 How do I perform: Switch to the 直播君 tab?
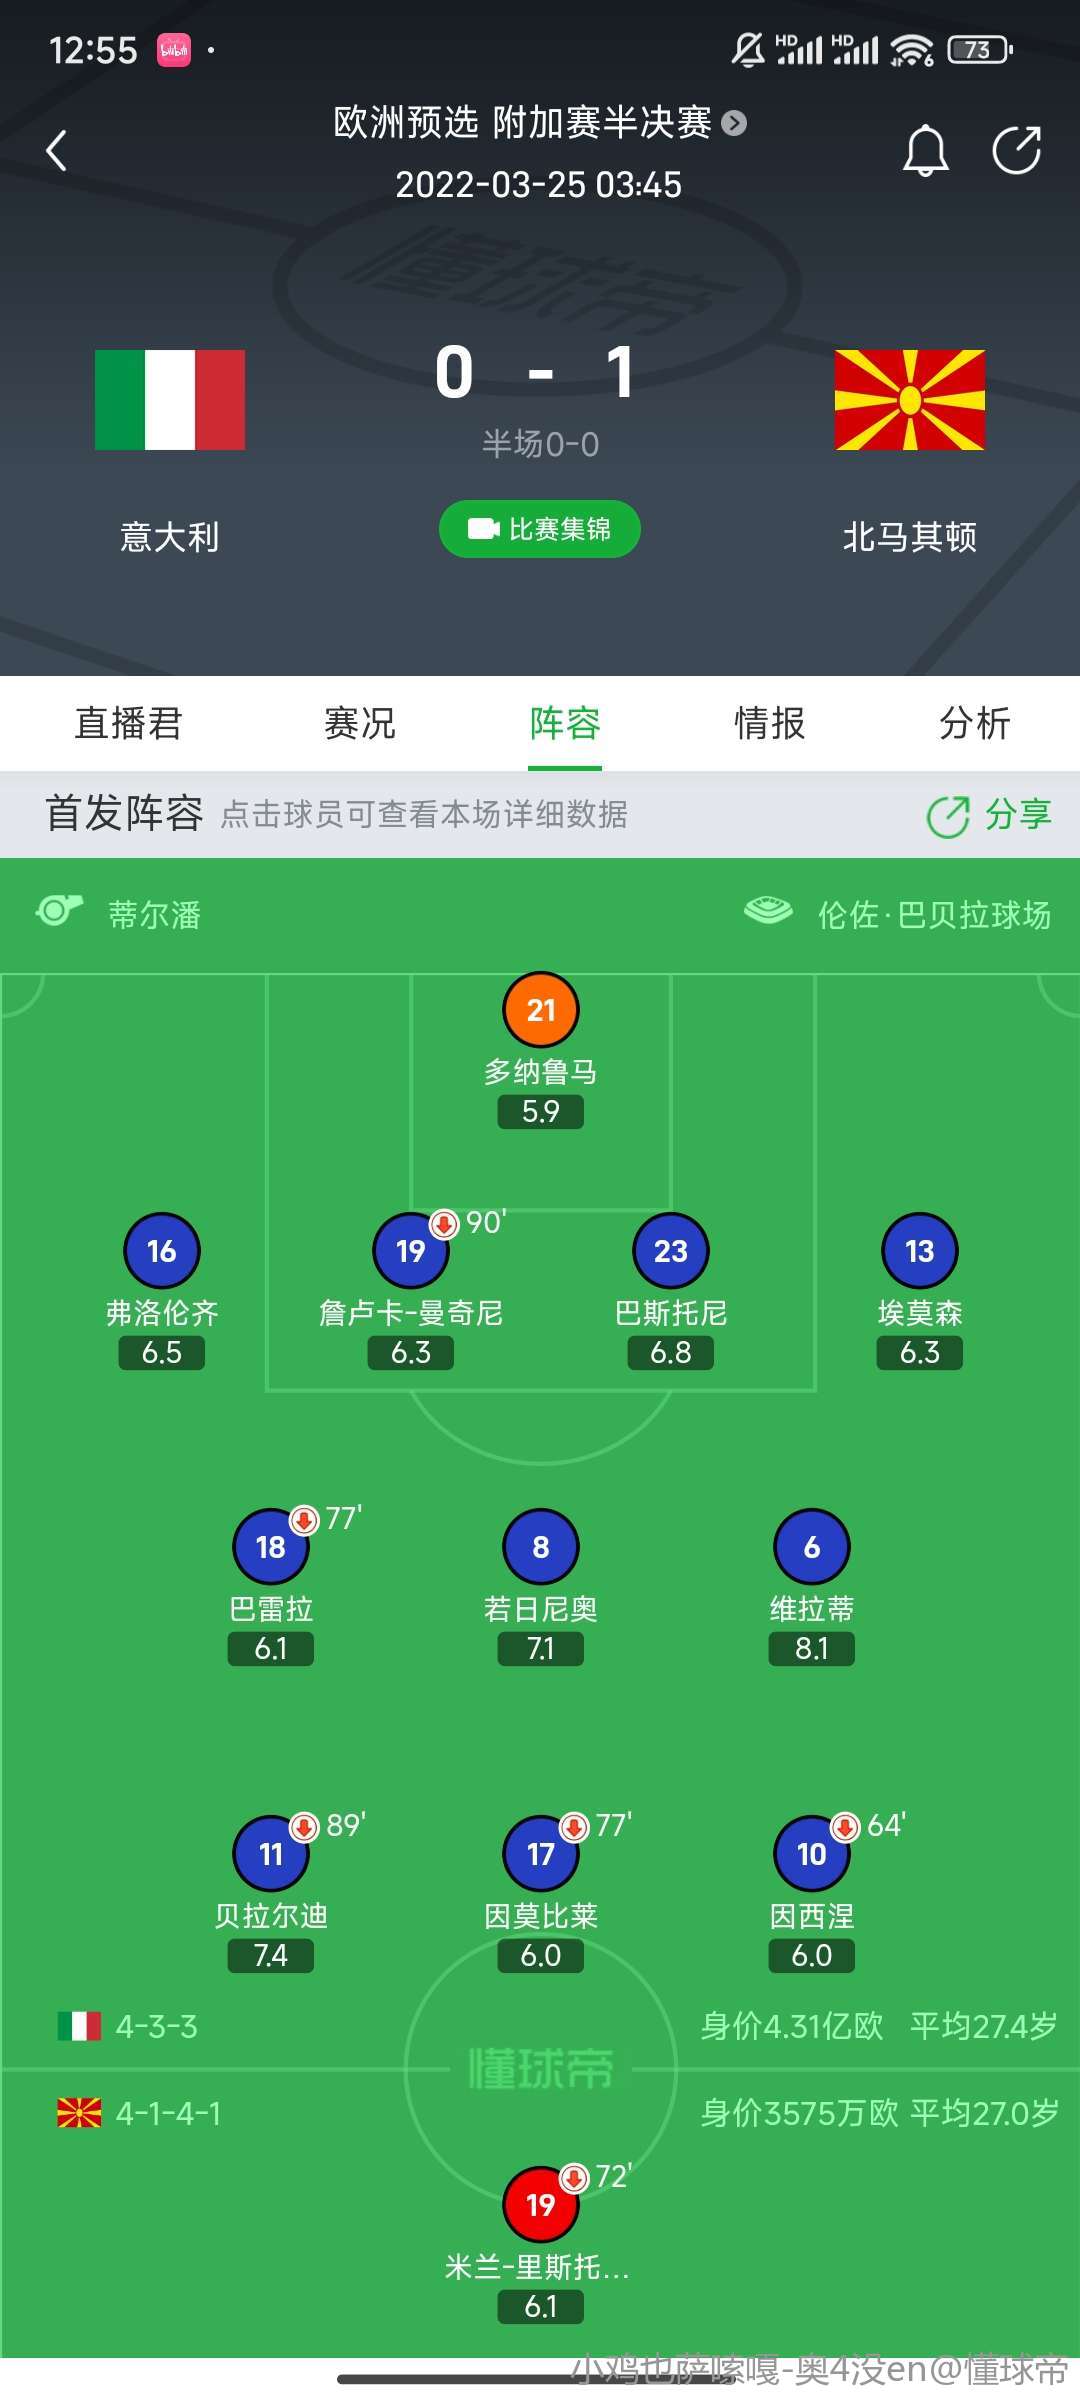click(x=128, y=723)
